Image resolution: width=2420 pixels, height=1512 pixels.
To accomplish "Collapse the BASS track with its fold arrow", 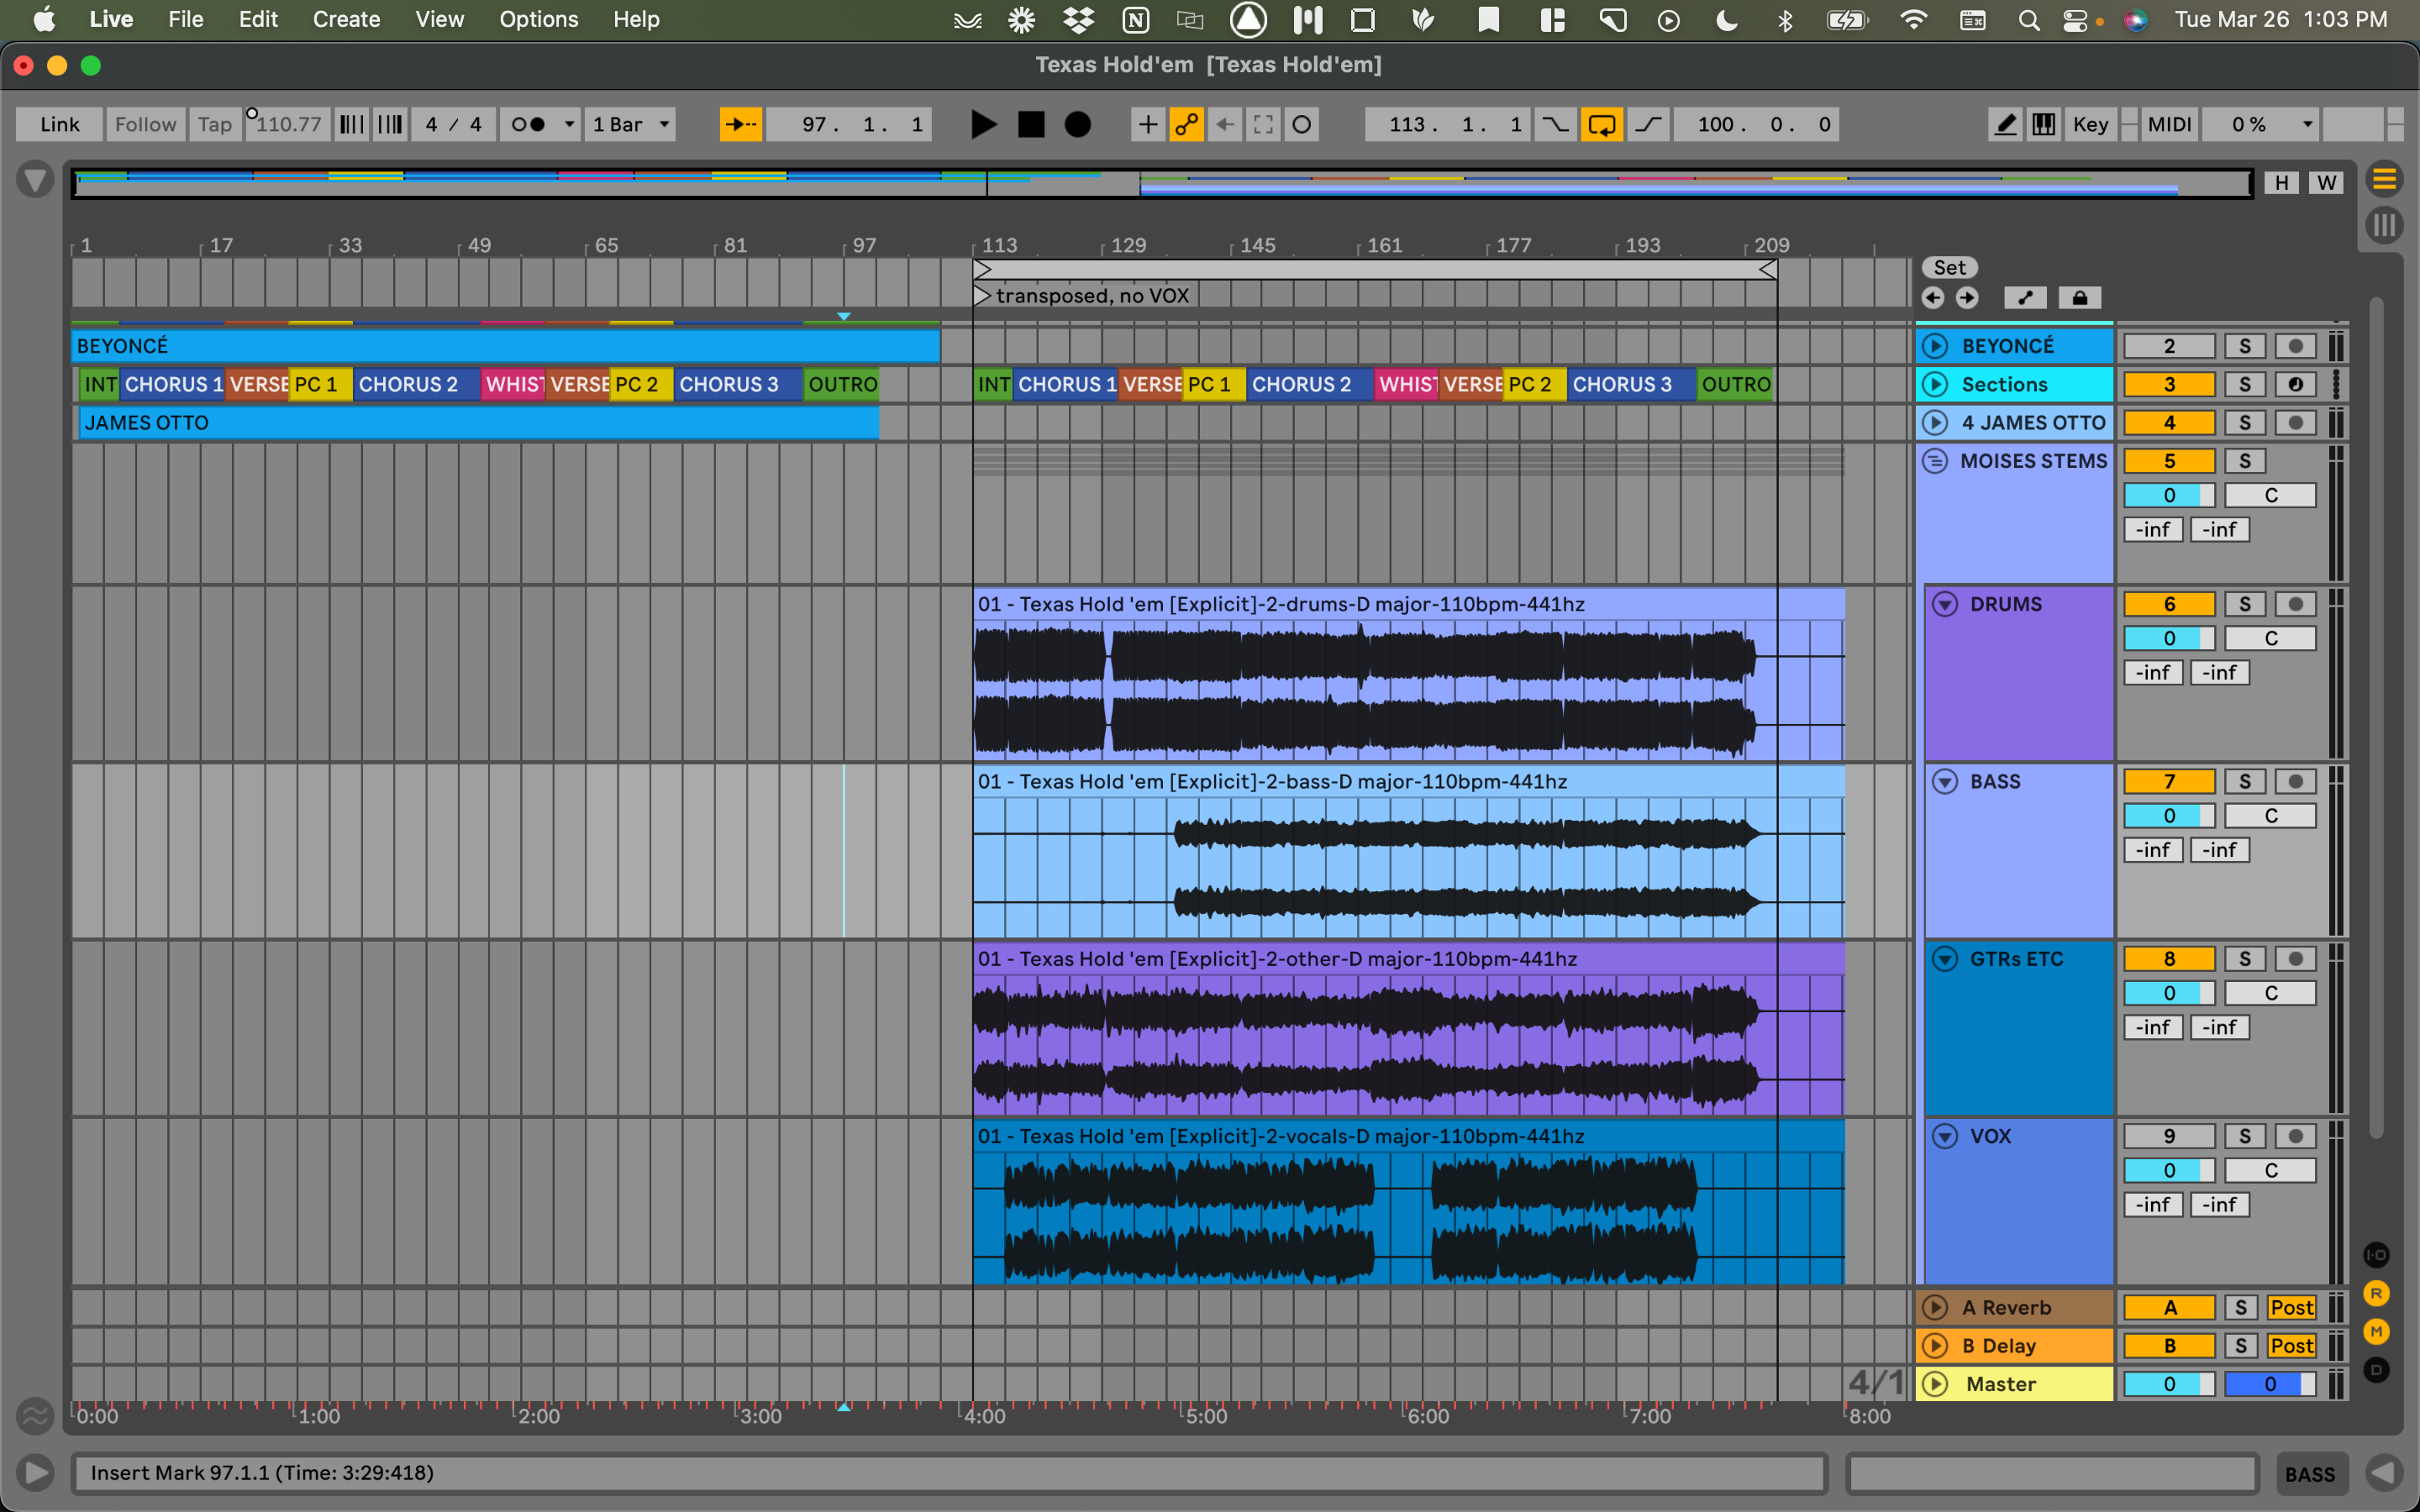I will pyautogui.click(x=1945, y=781).
